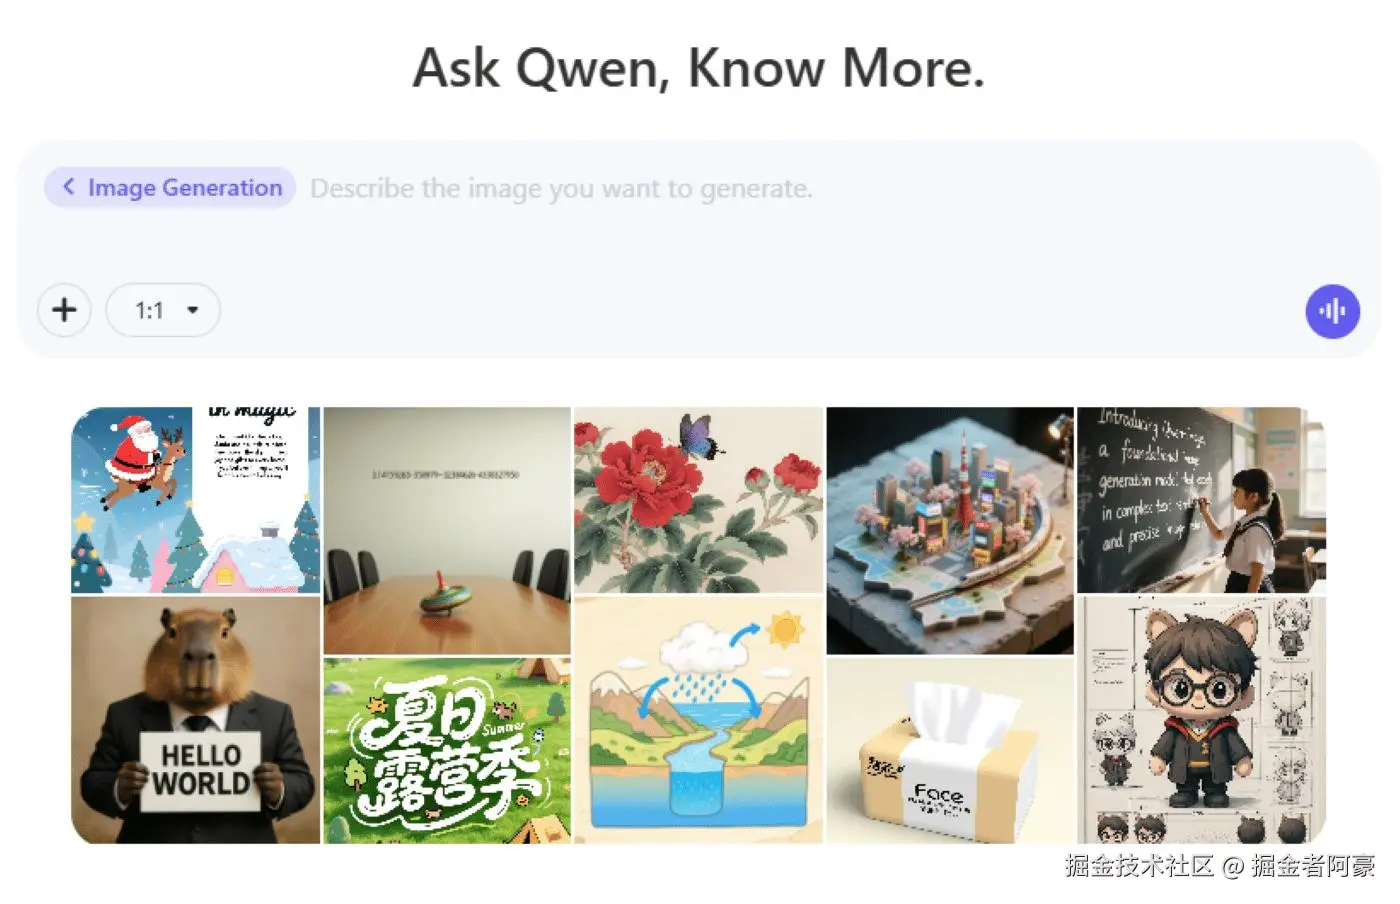Open the green summer camping poster thumbnail
This screenshot has width=1400, height=904.
click(x=447, y=750)
